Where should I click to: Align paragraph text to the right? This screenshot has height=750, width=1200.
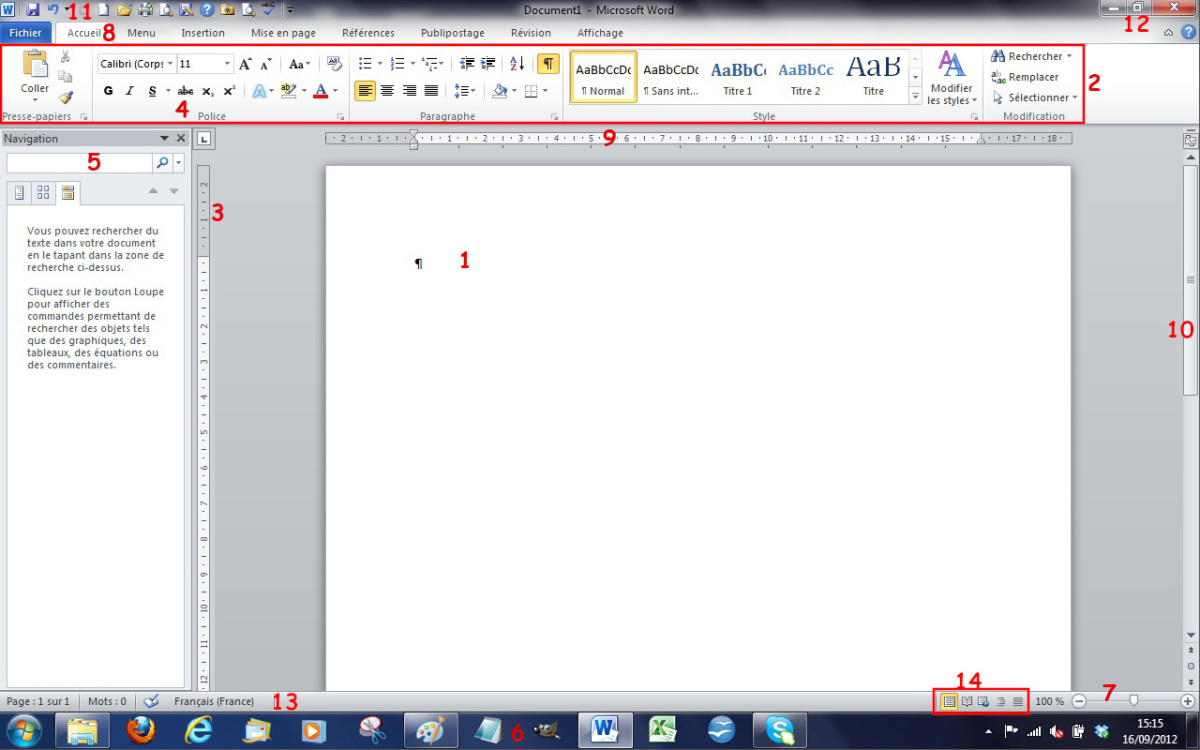coord(409,91)
